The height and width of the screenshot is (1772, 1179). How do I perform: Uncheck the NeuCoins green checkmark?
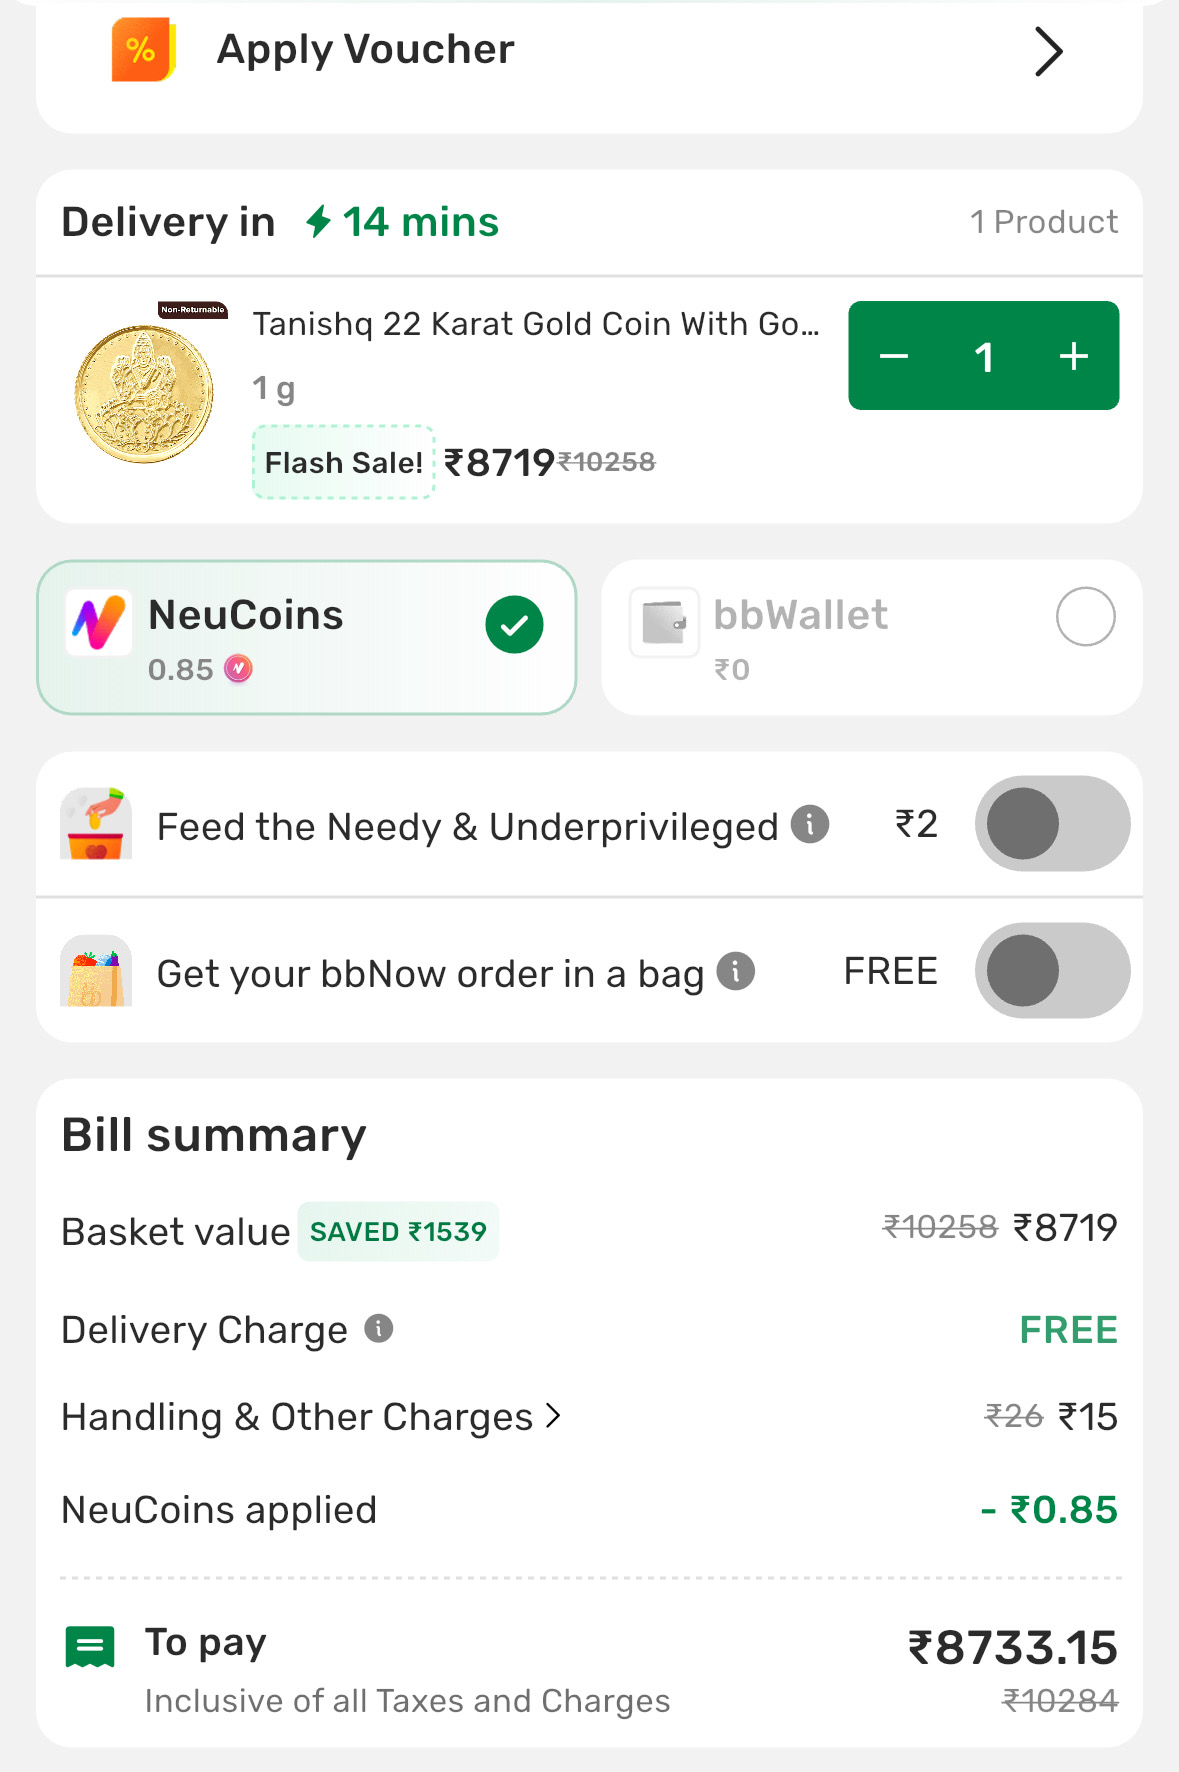(514, 625)
